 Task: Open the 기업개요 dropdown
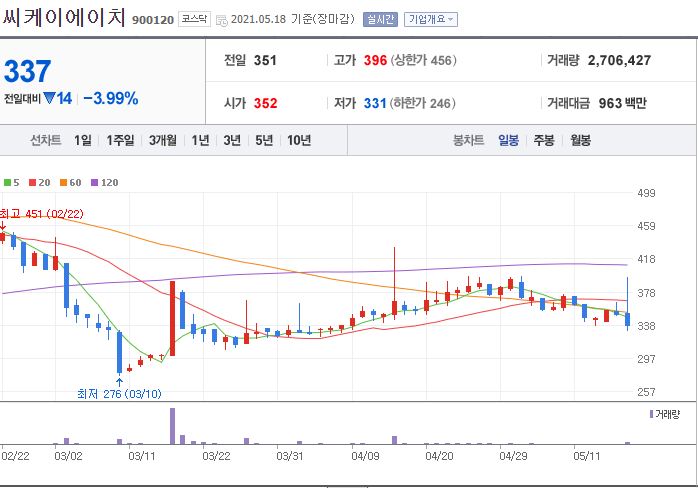pyautogui.click(x=430, y=19)
